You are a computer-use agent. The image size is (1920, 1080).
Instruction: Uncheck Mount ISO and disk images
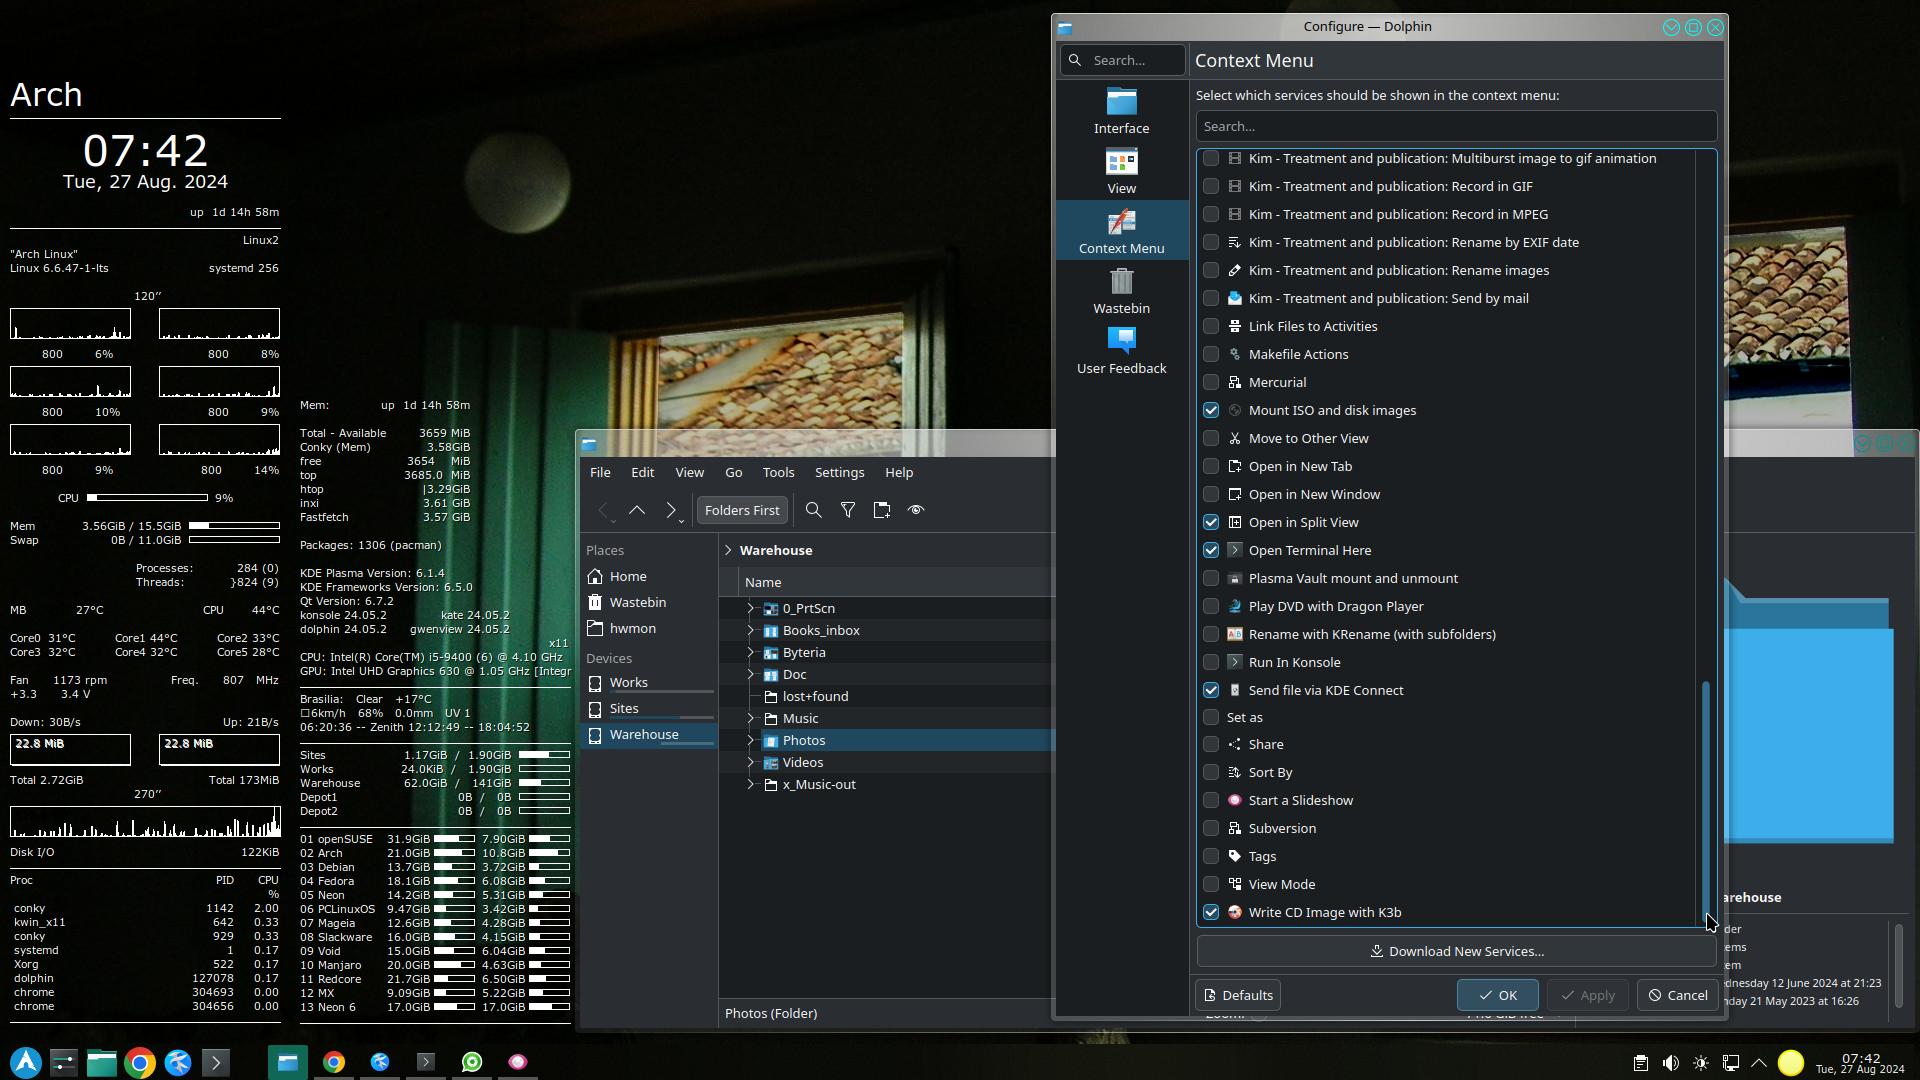pos(1211,410)
